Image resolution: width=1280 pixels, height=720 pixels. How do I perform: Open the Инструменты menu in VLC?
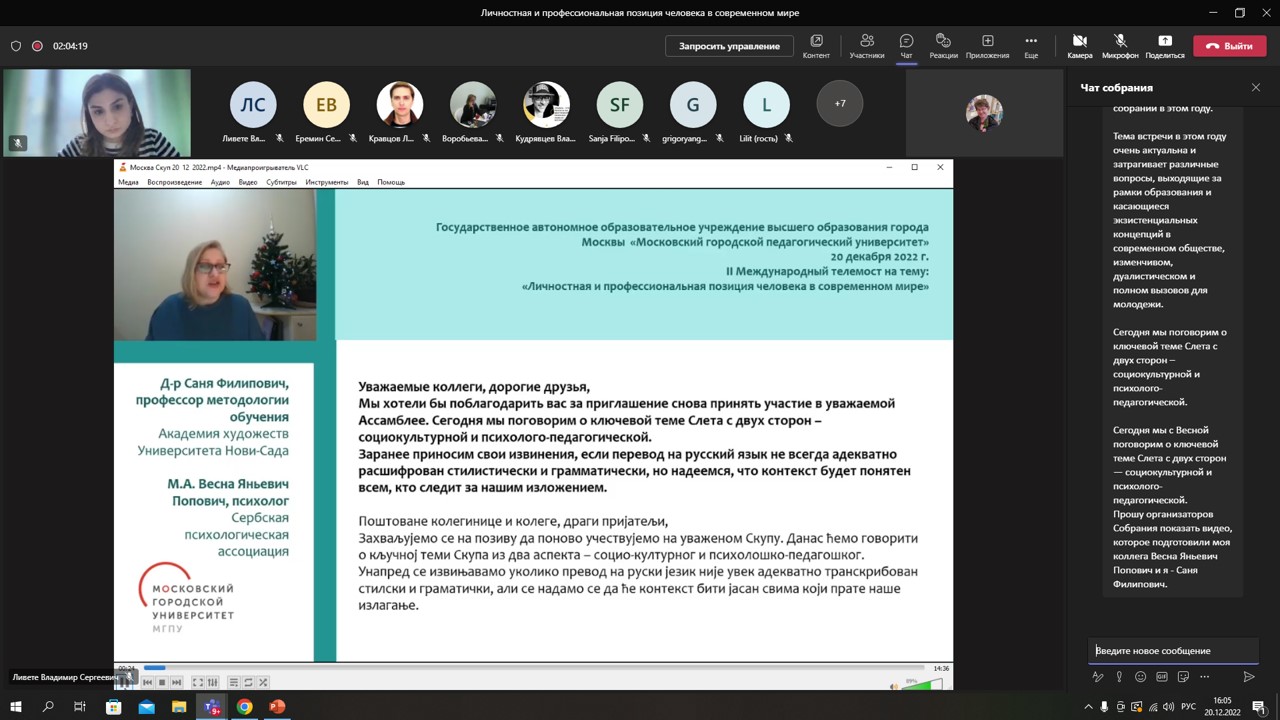[326, 182]
